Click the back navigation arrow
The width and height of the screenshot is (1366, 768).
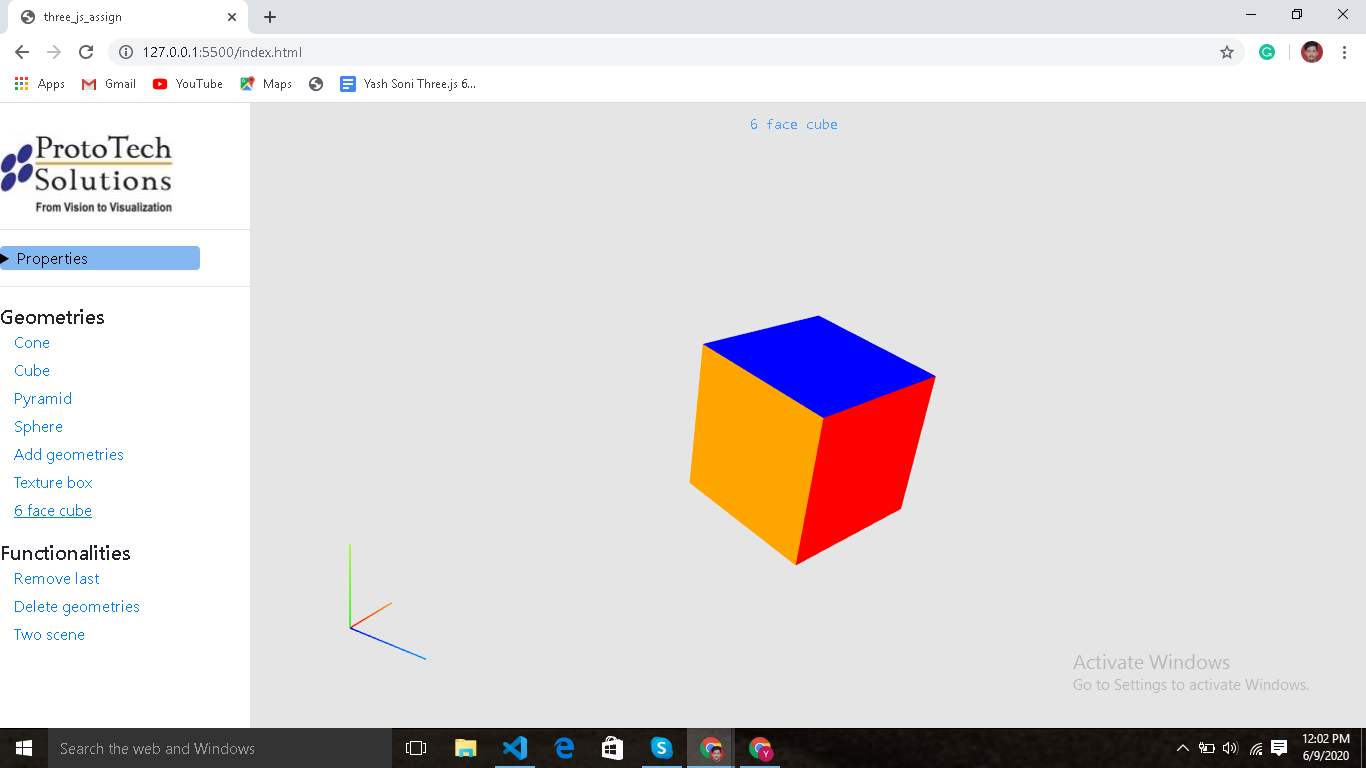[x=21, y=51]
